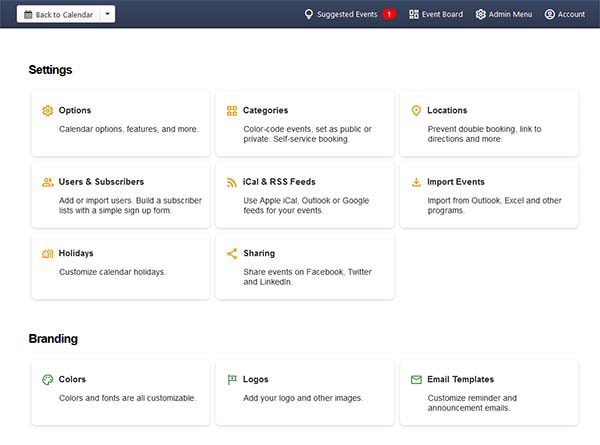Open the Sharing settings title
The width and height of the screenshot is (600, 445).
(x=259, y=253)
